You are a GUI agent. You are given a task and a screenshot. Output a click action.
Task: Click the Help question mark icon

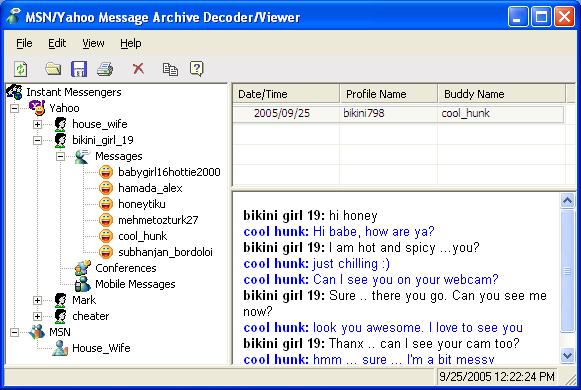(x=196, y=69)
